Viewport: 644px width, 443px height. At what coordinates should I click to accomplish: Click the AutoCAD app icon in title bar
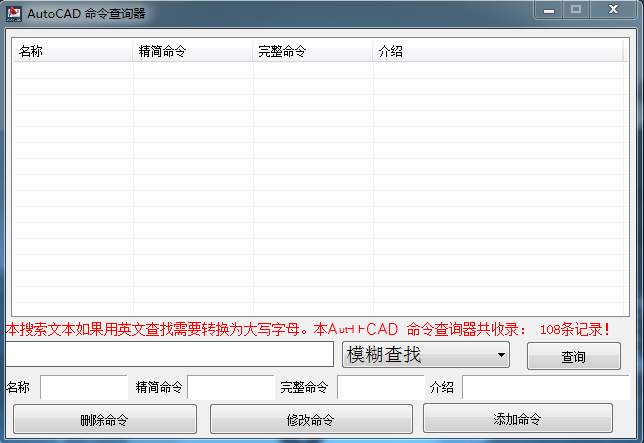(x=14, y=12)
